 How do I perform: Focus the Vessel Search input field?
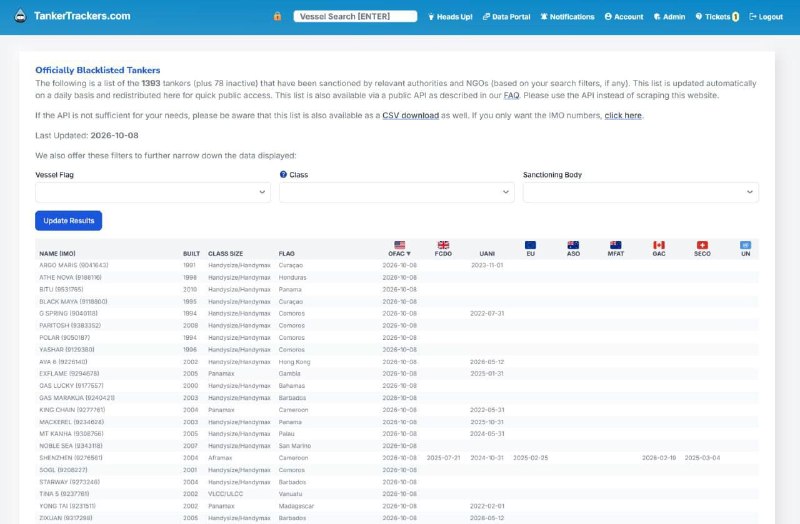(x=355, y=16)
